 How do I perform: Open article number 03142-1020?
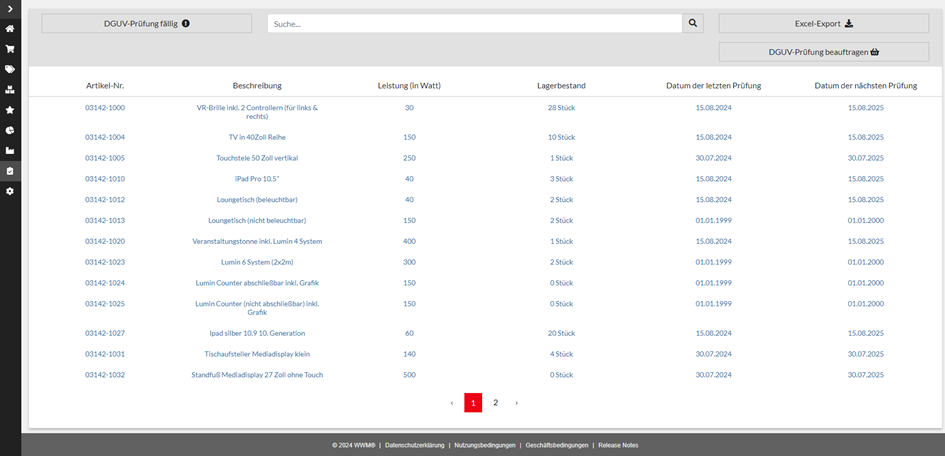105,241
